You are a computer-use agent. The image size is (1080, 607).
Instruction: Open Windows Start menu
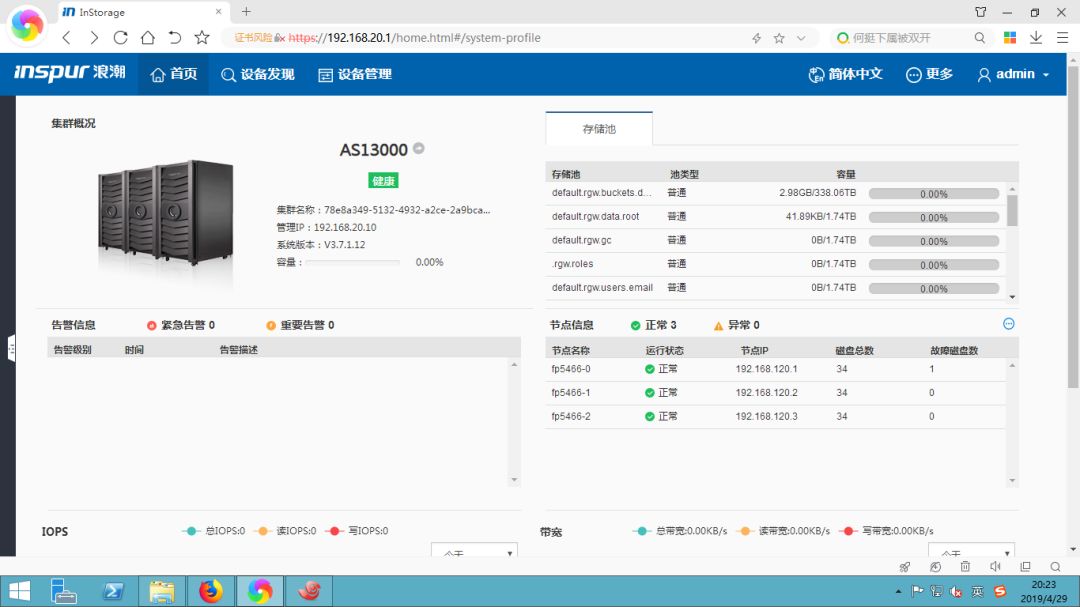pos(19,591)
